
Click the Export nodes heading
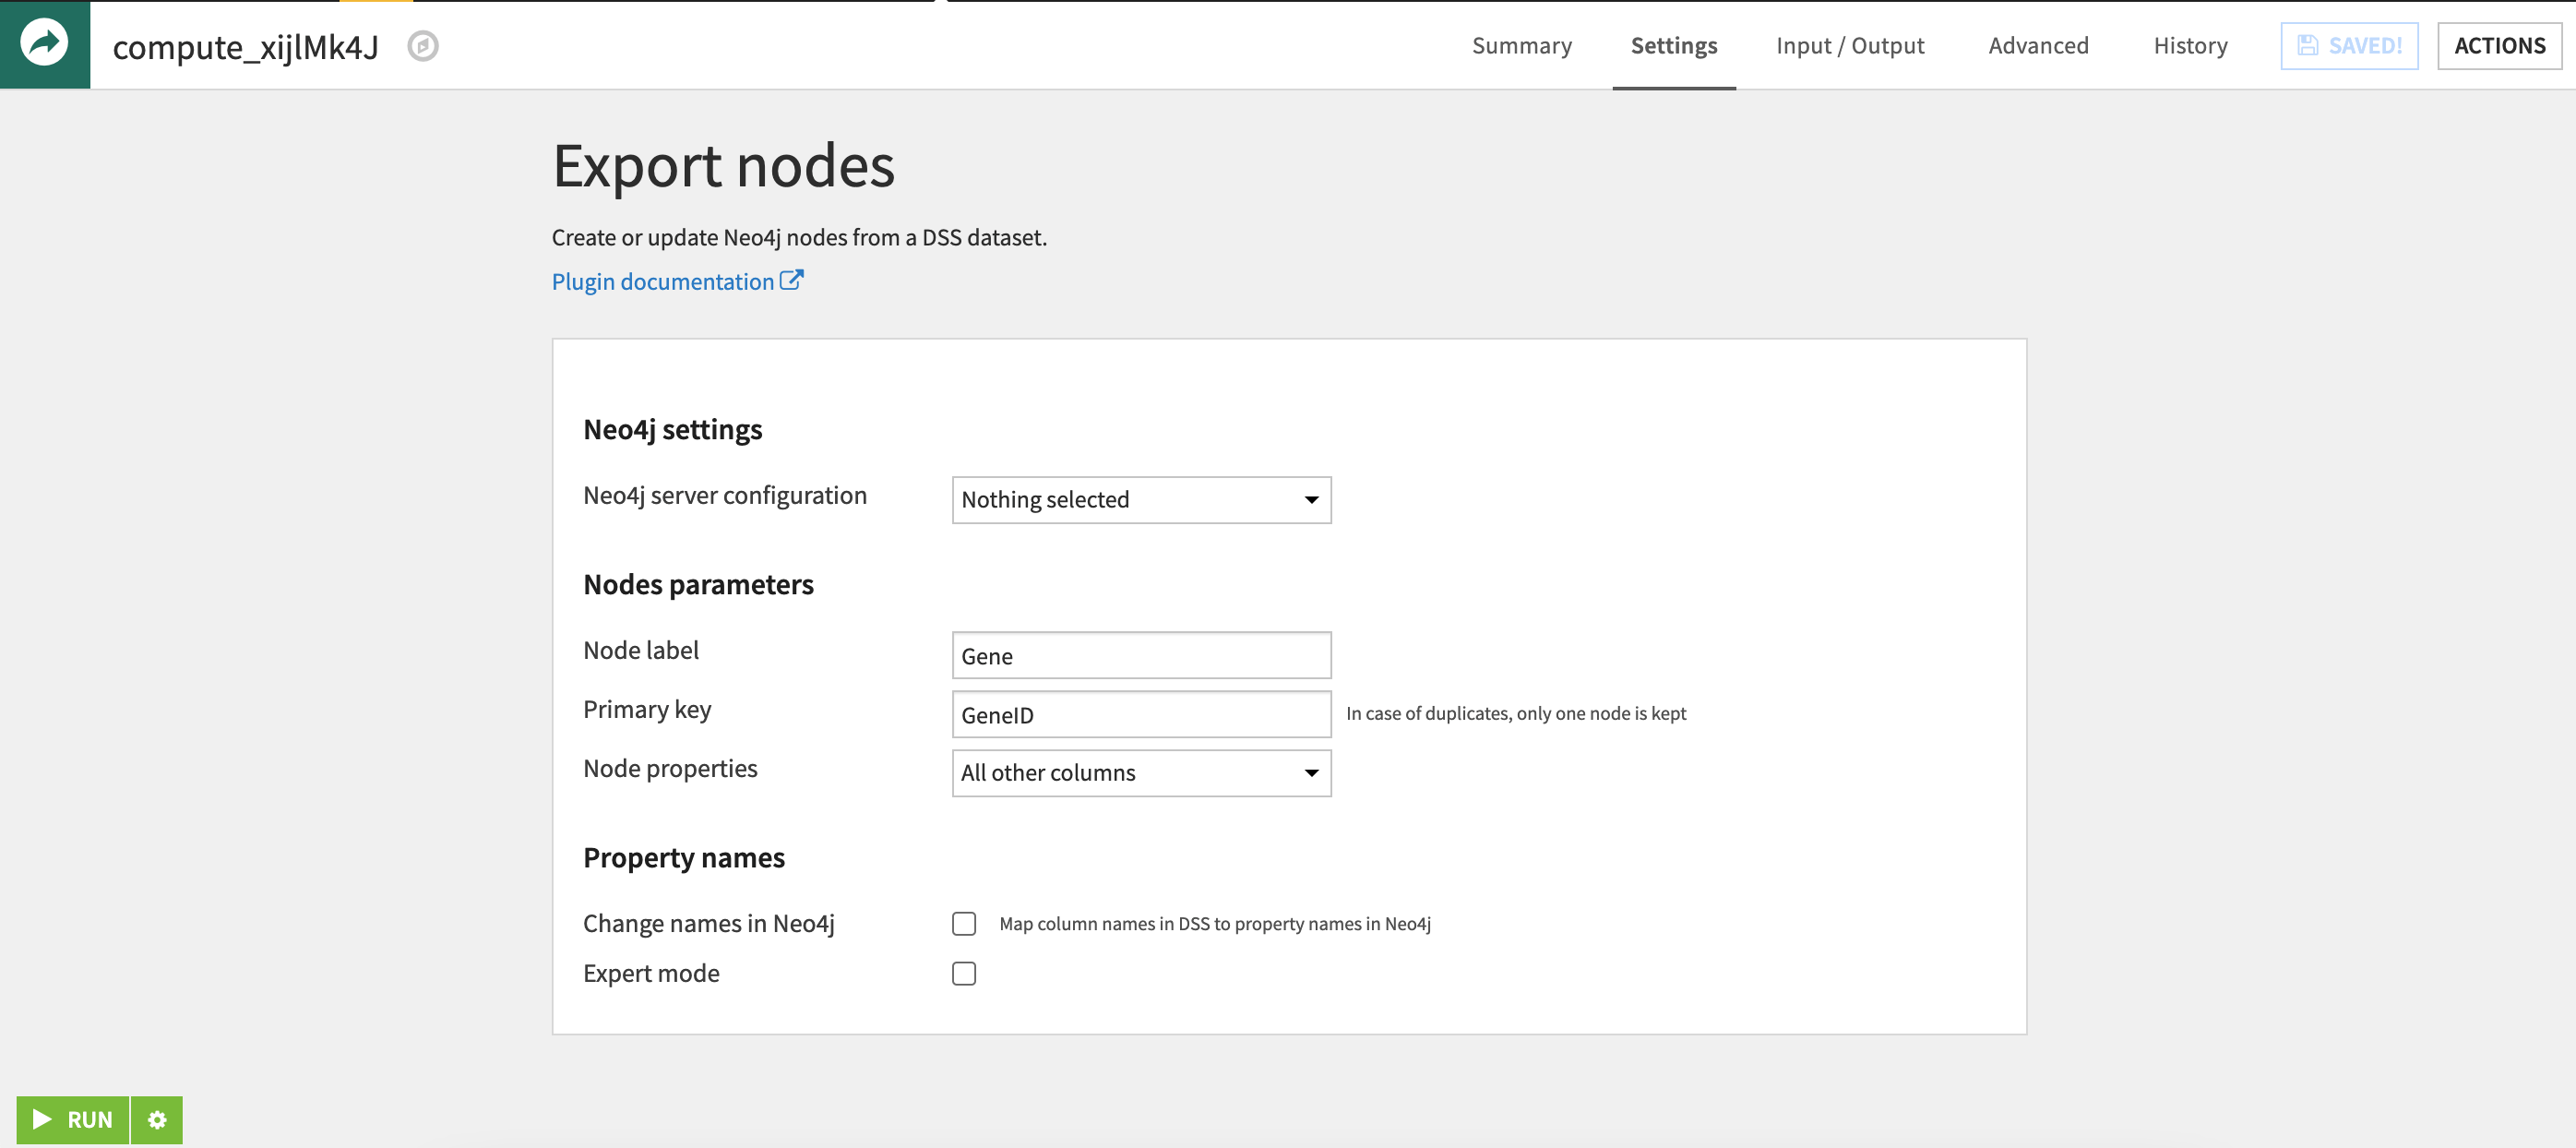(723, 165)
